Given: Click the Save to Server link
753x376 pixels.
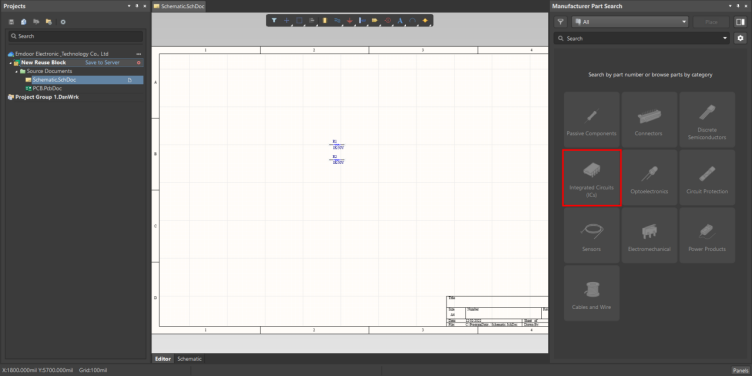Looking at the screenshot, I should coord(102,63).
